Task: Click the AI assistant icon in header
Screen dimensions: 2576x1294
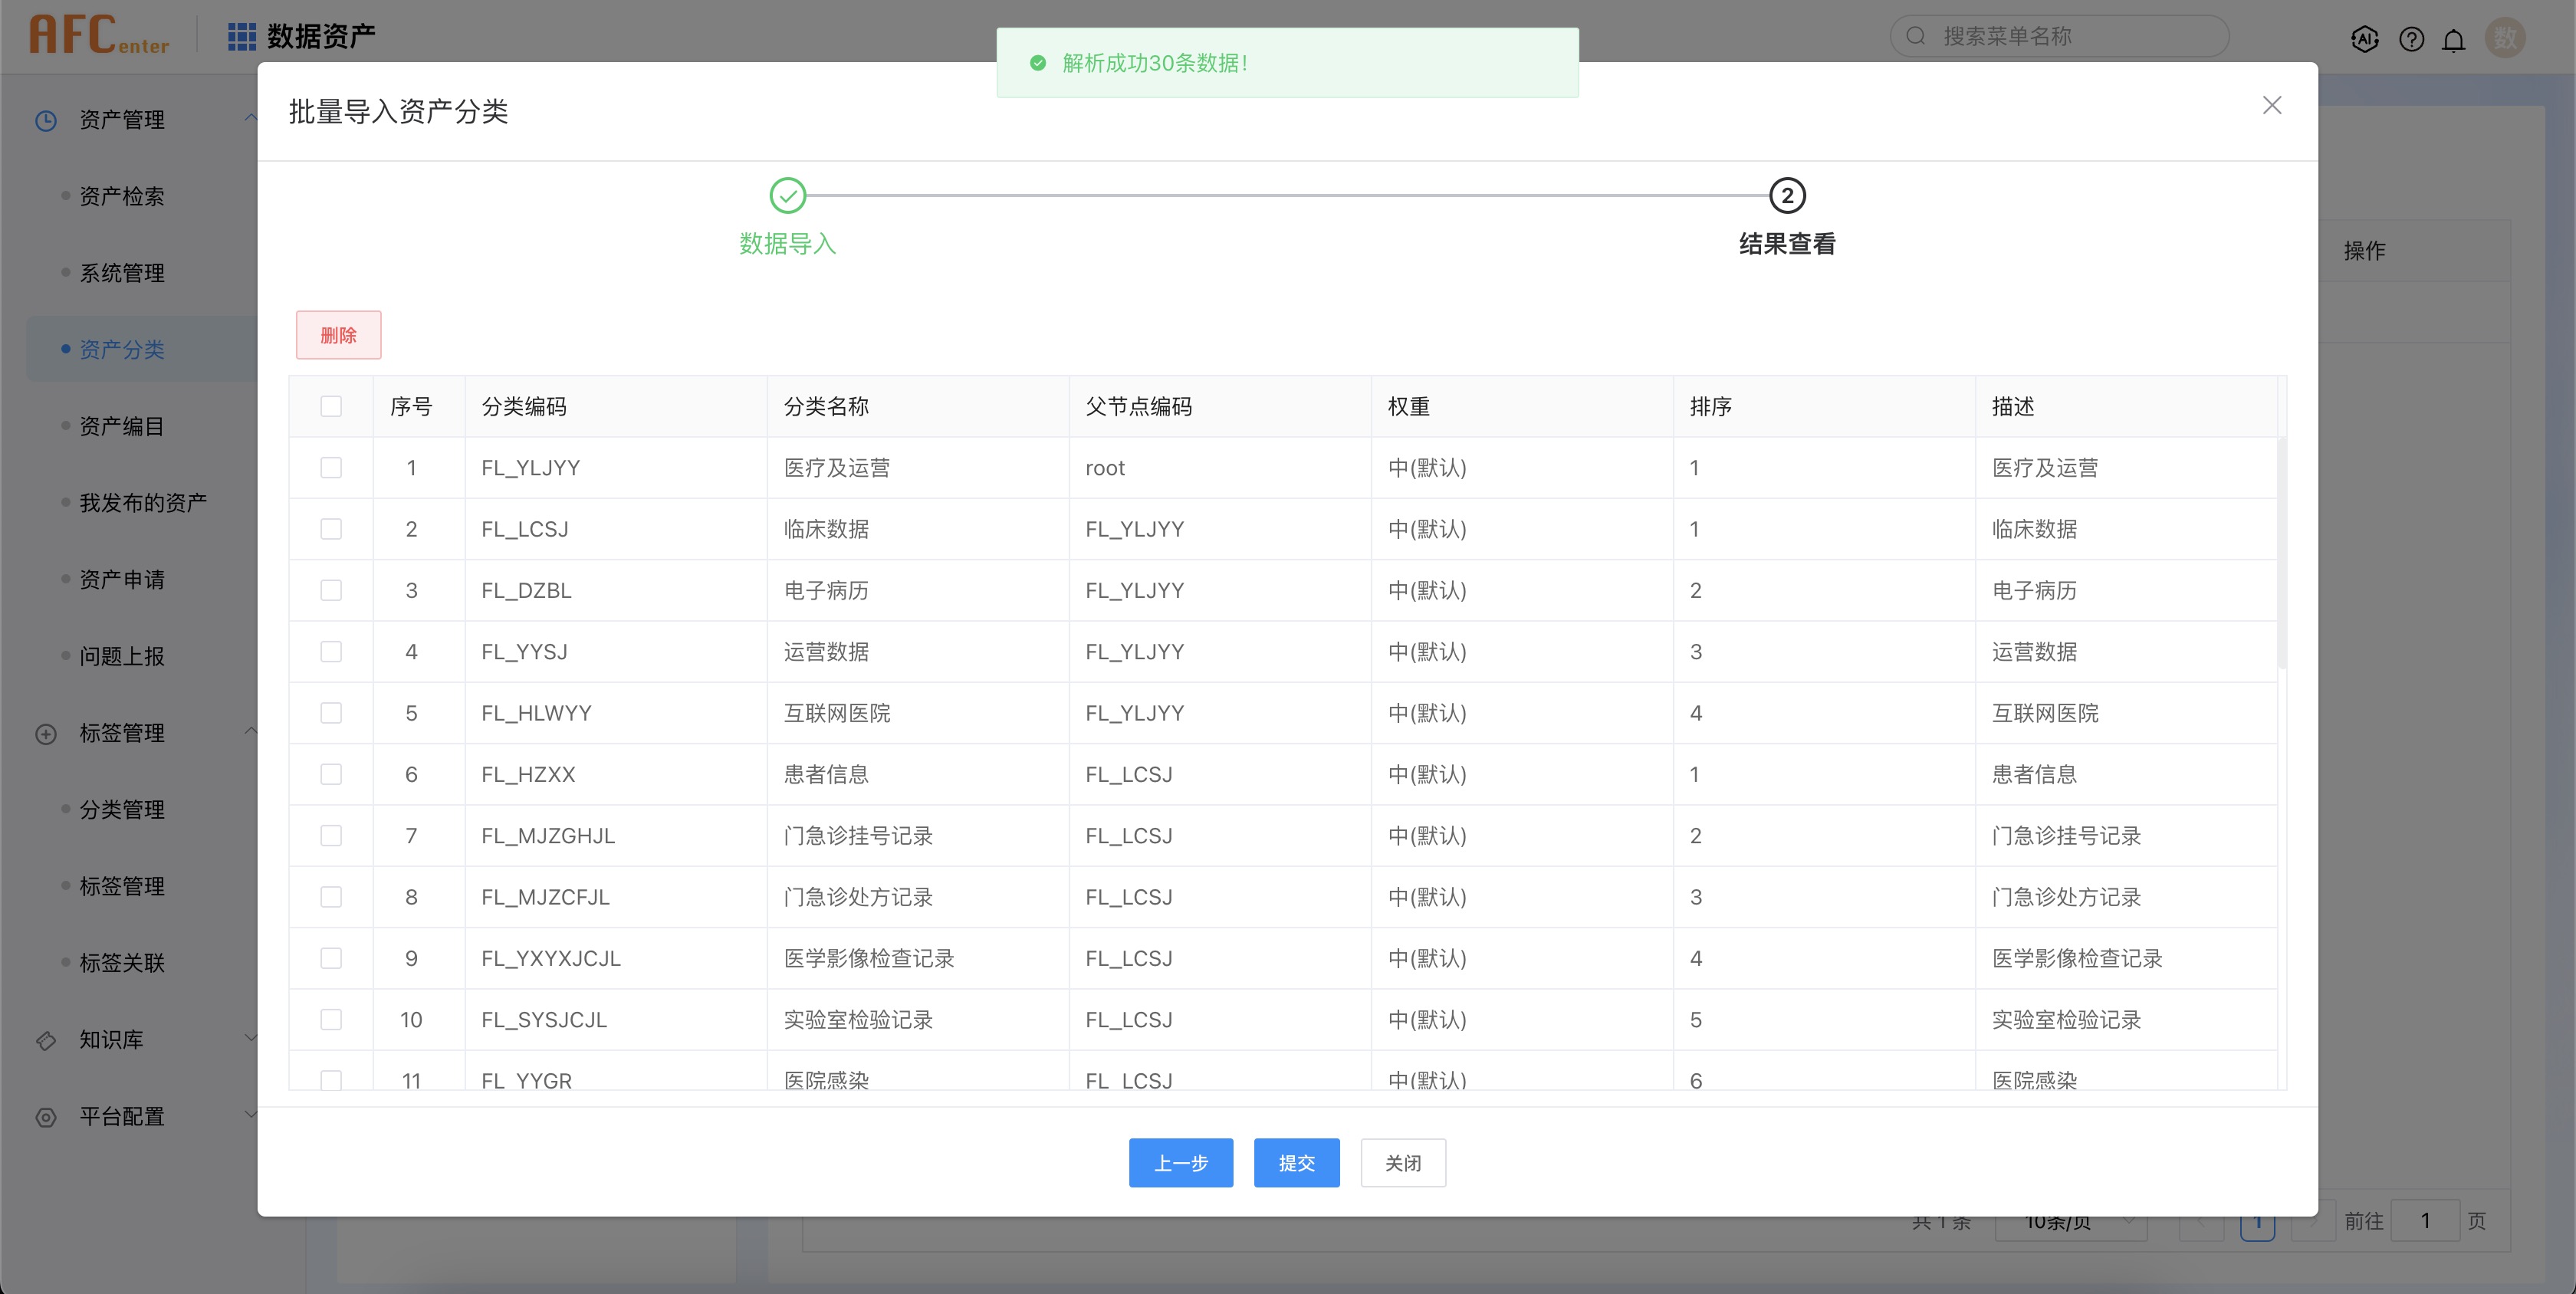Action: 2364,39
